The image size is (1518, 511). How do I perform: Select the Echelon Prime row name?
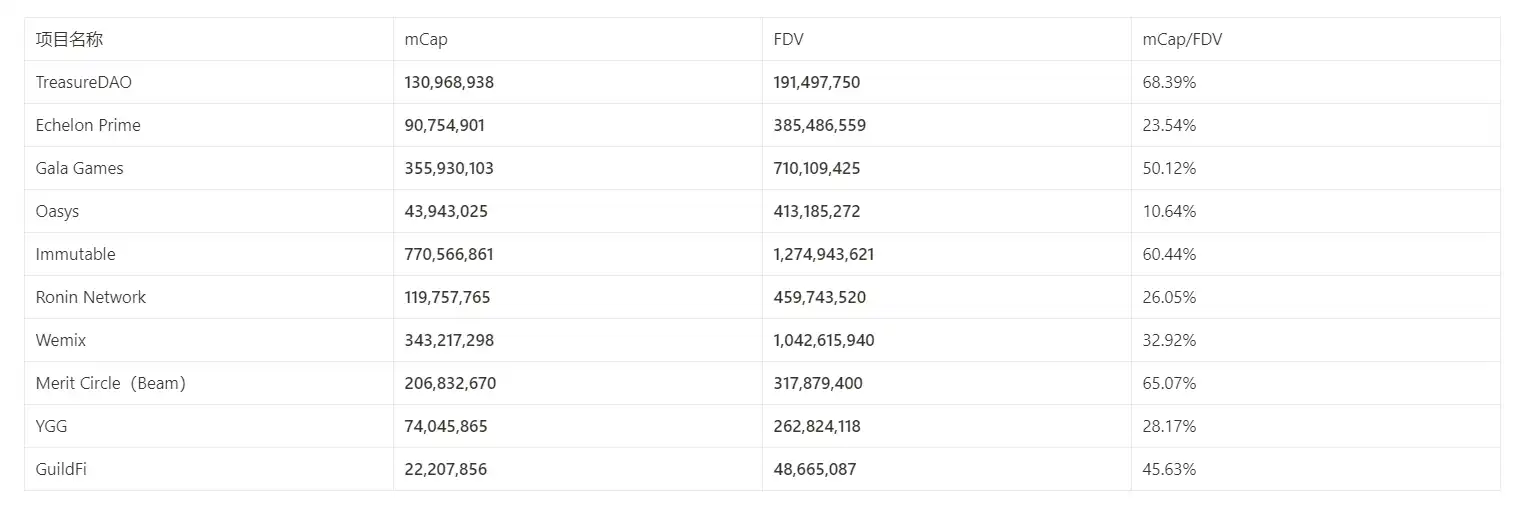pos(88,126)
